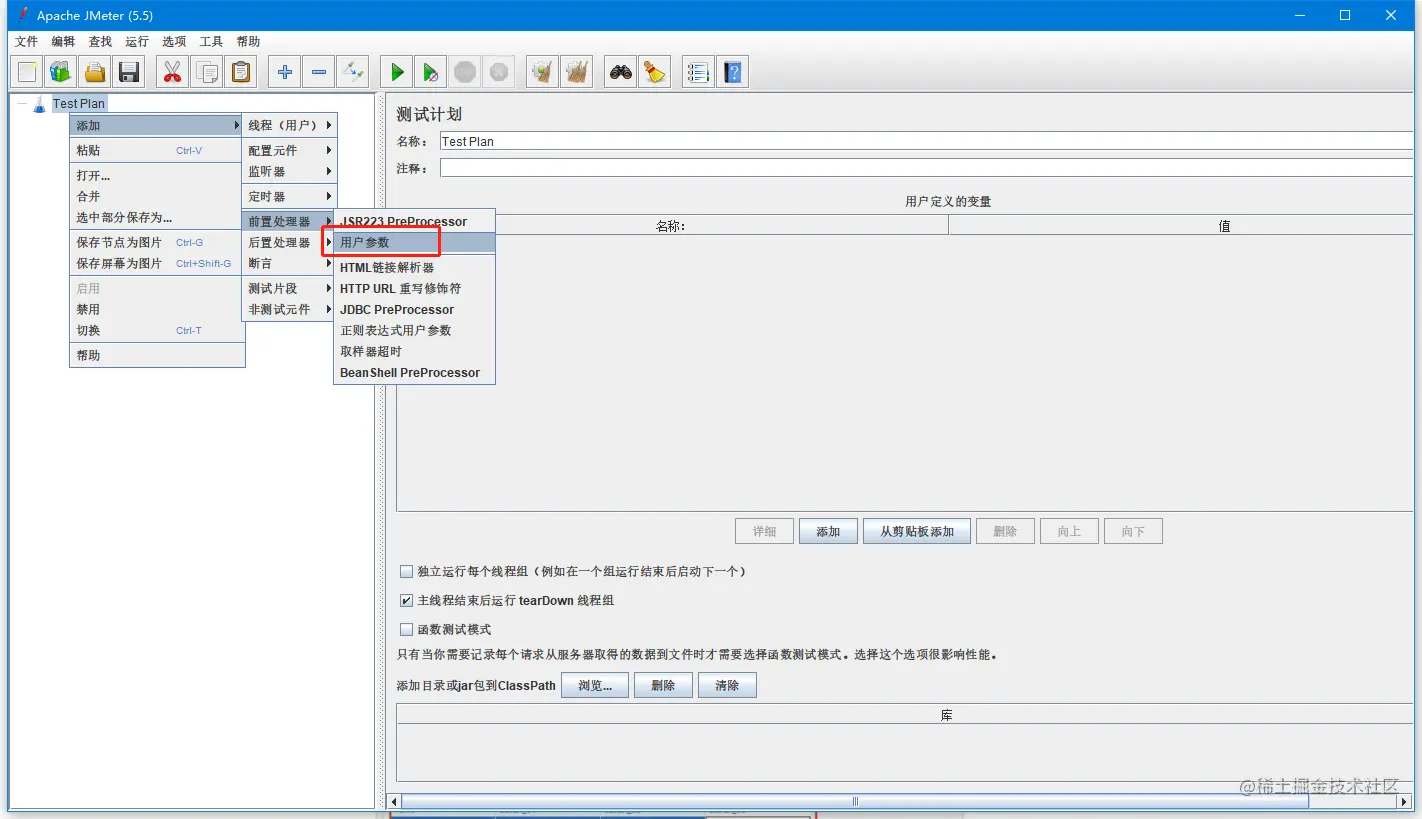Start the test with green play icon
Image resolution: width=1422 pixels, height=819 pixels.
pos(397,72)
